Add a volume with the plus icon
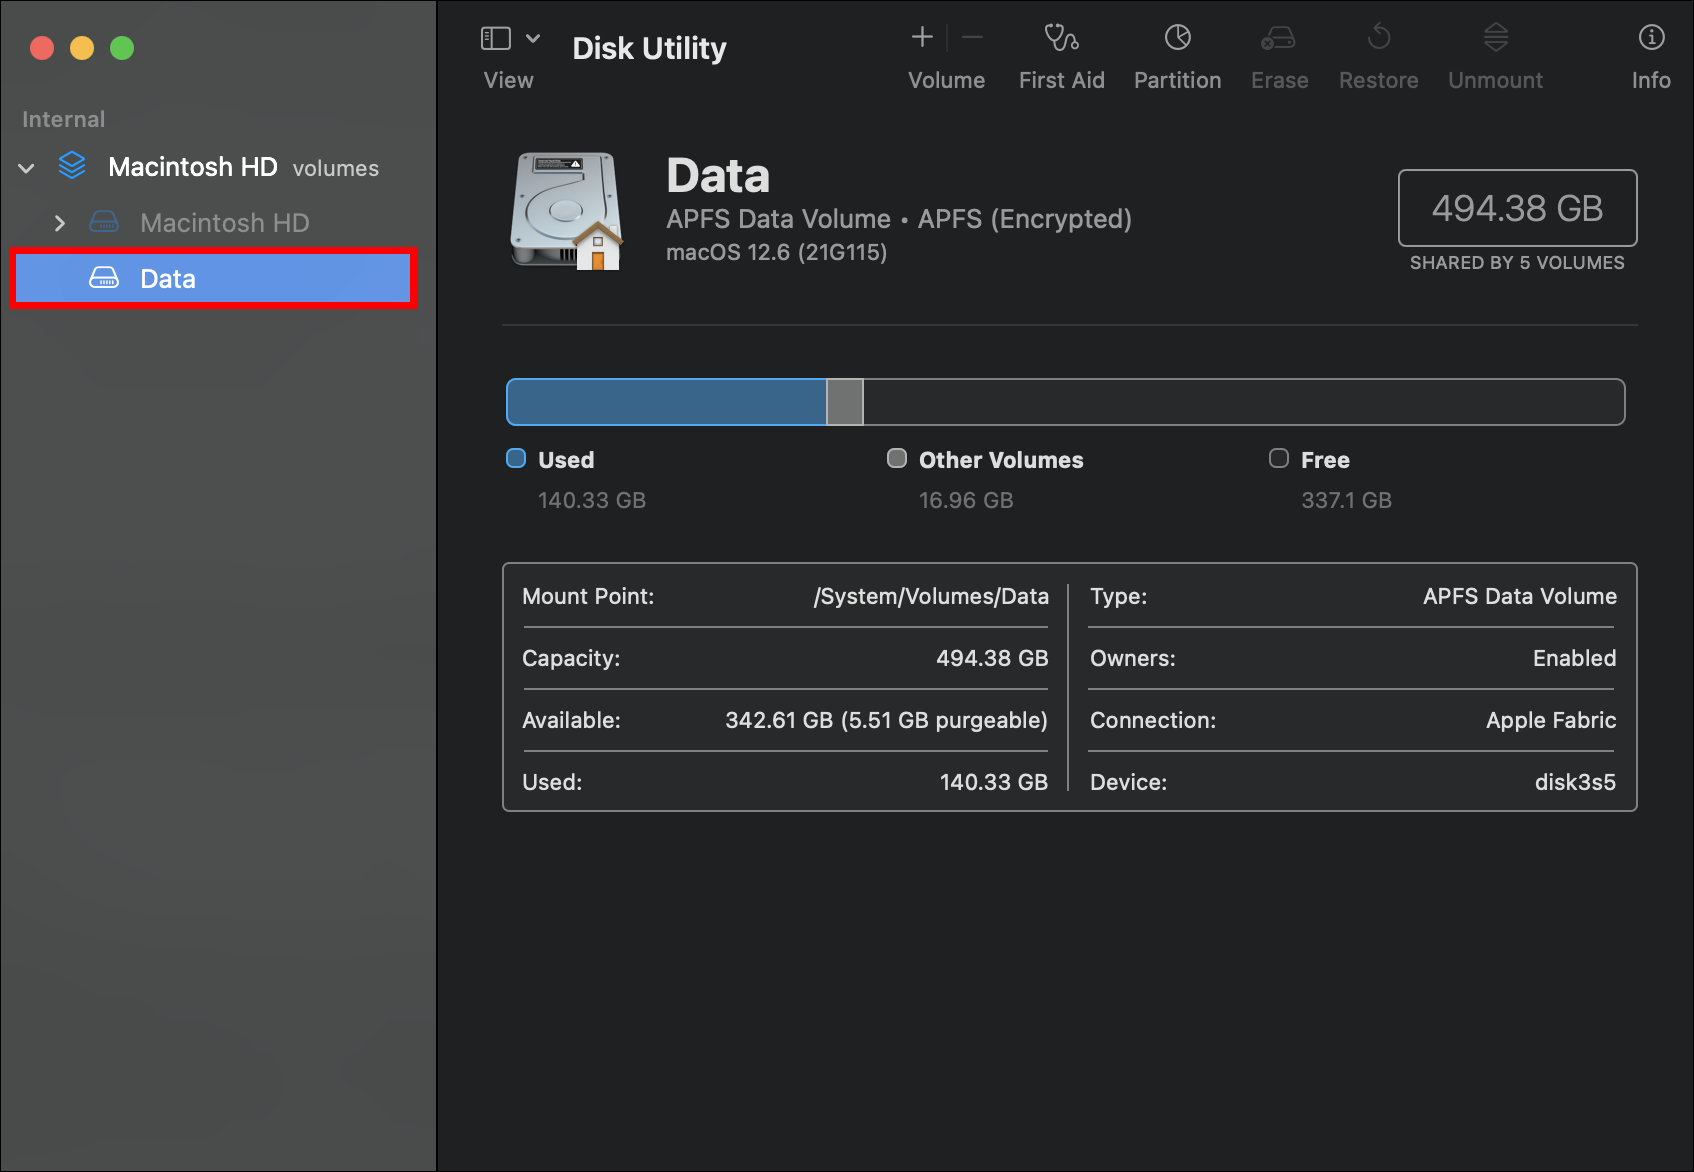This screenshot has height=1172, width=1694. coord(922,38)
